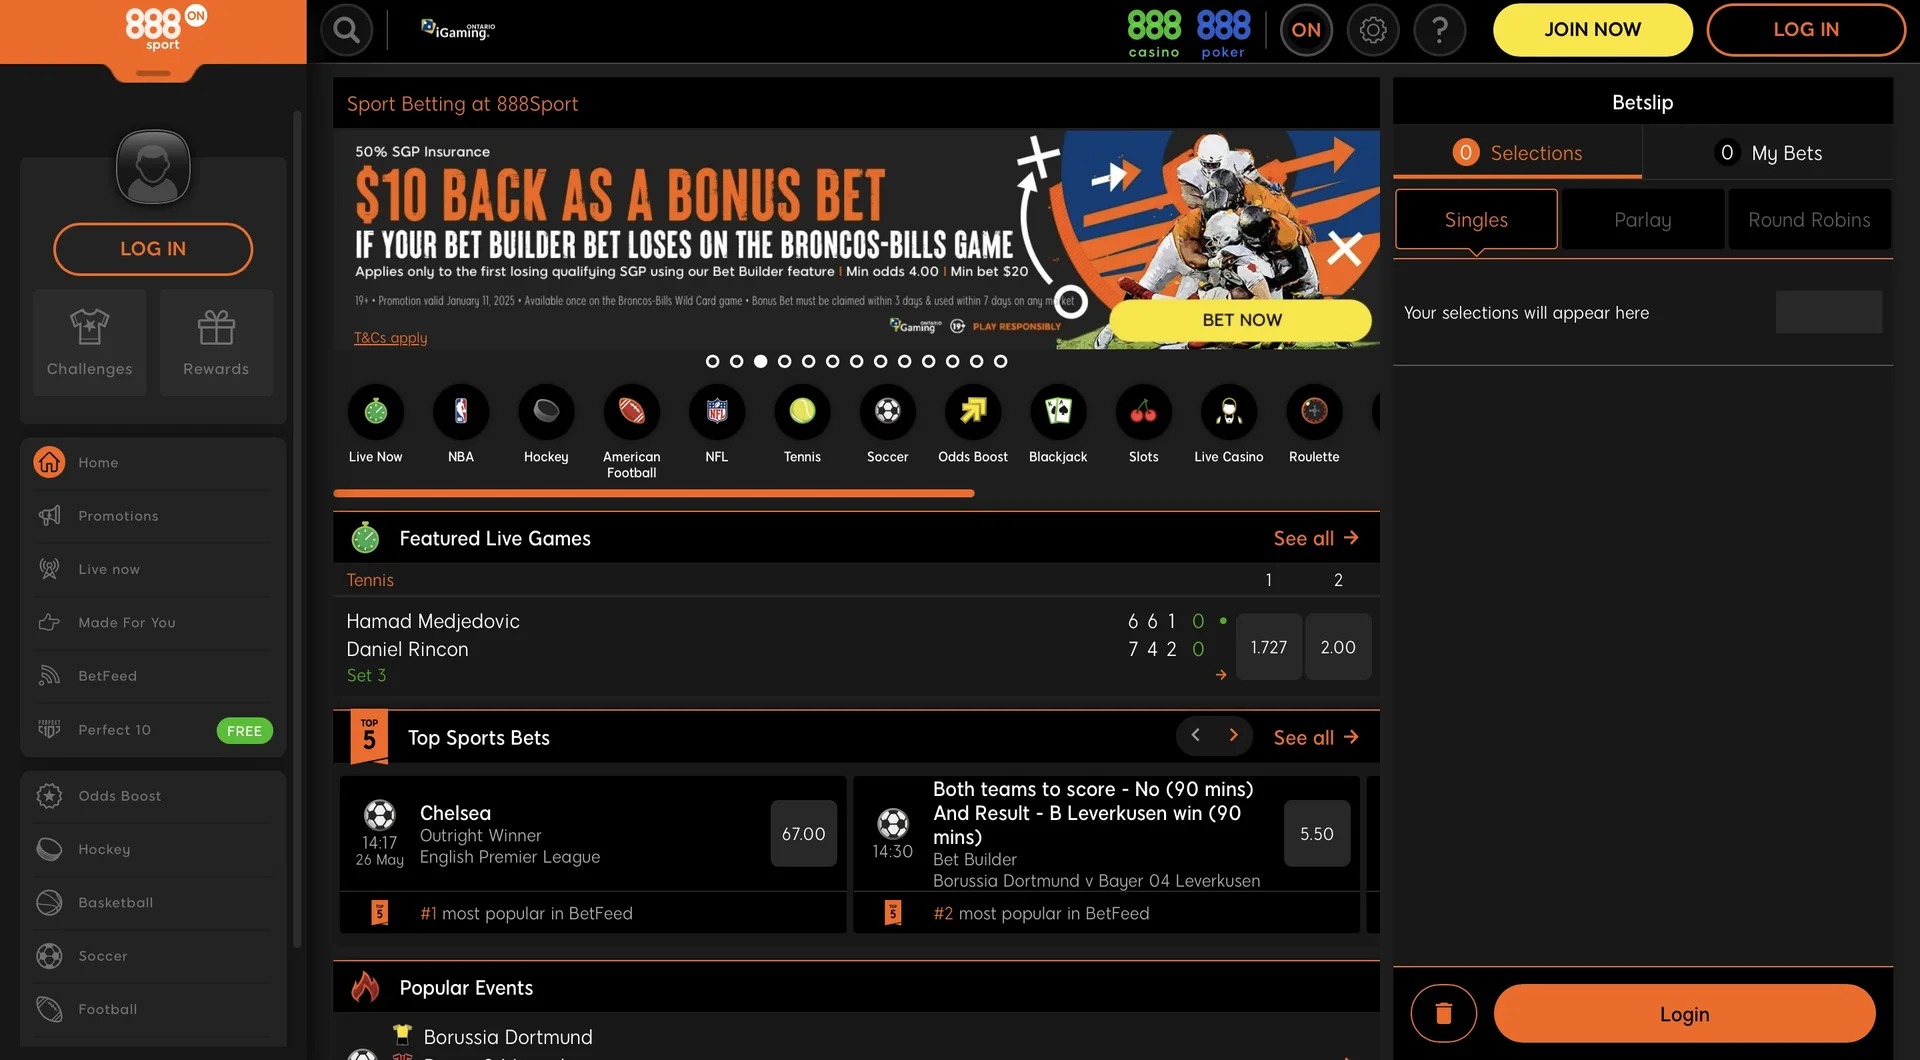This screenshot has width=1920, height=1060.
Task: Open the 888 poker logo
Action: point(1223,33)
